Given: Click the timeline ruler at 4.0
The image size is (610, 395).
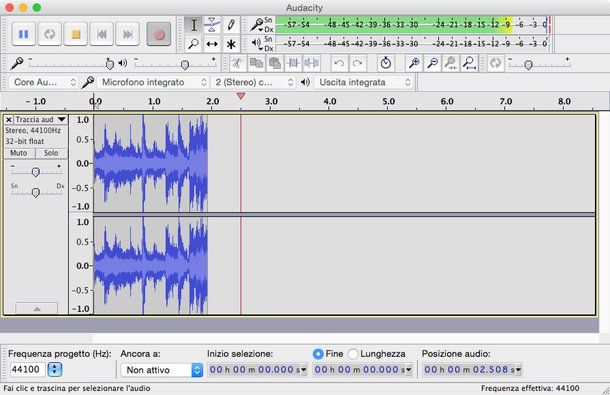Looking at the screenshot, I should pyautogui.click(x=330, y=102).
